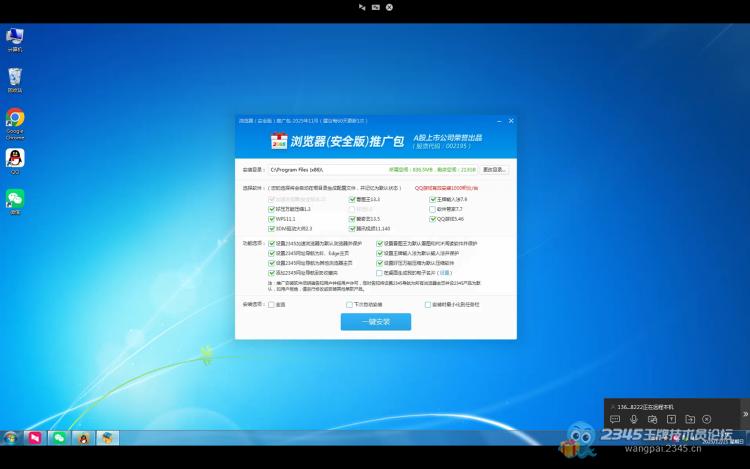Expand the remote control panel double-chevron
This screenshot has width=750, height=469.
[x=744, y=413]
